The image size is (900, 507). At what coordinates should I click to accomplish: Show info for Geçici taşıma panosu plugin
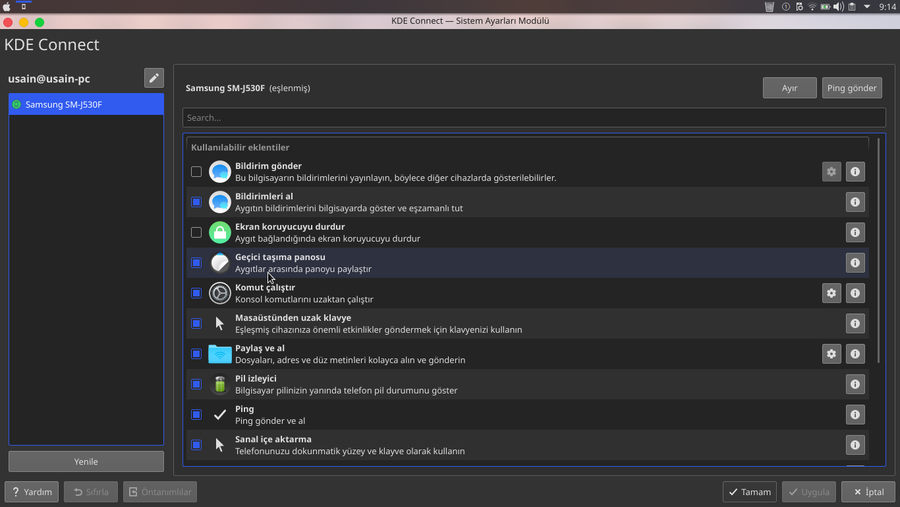click(x=855, y=263)
